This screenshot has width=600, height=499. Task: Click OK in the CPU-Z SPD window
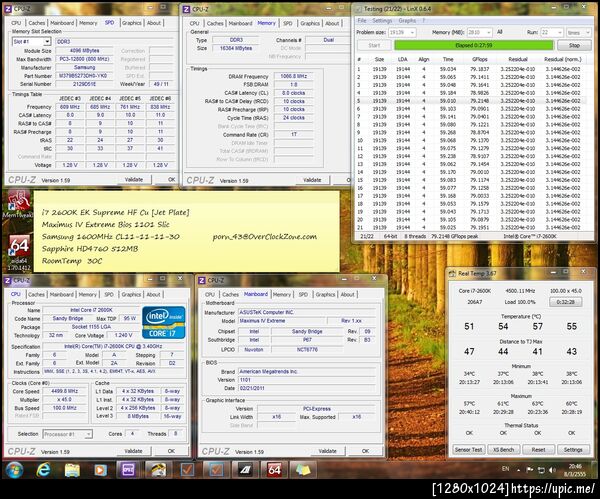(171, 179)
